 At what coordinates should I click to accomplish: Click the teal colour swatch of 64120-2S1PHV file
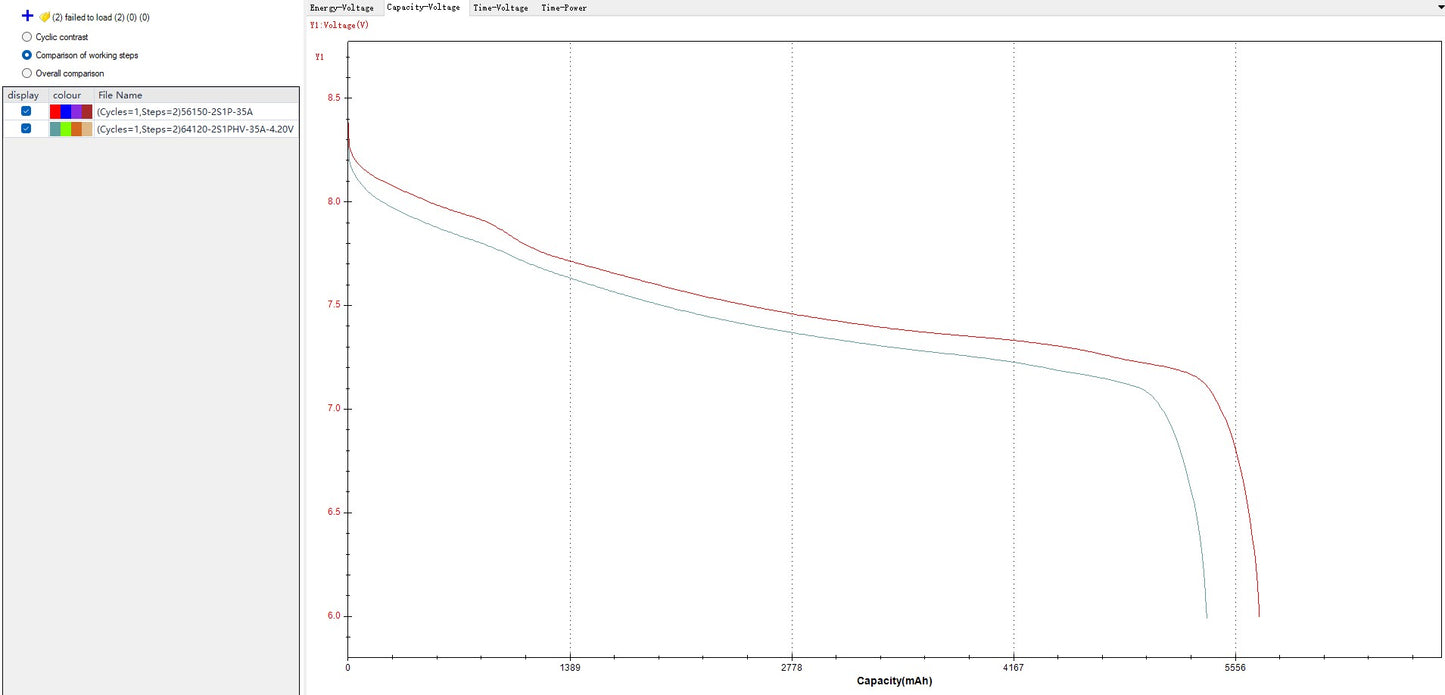pos(55,129)
